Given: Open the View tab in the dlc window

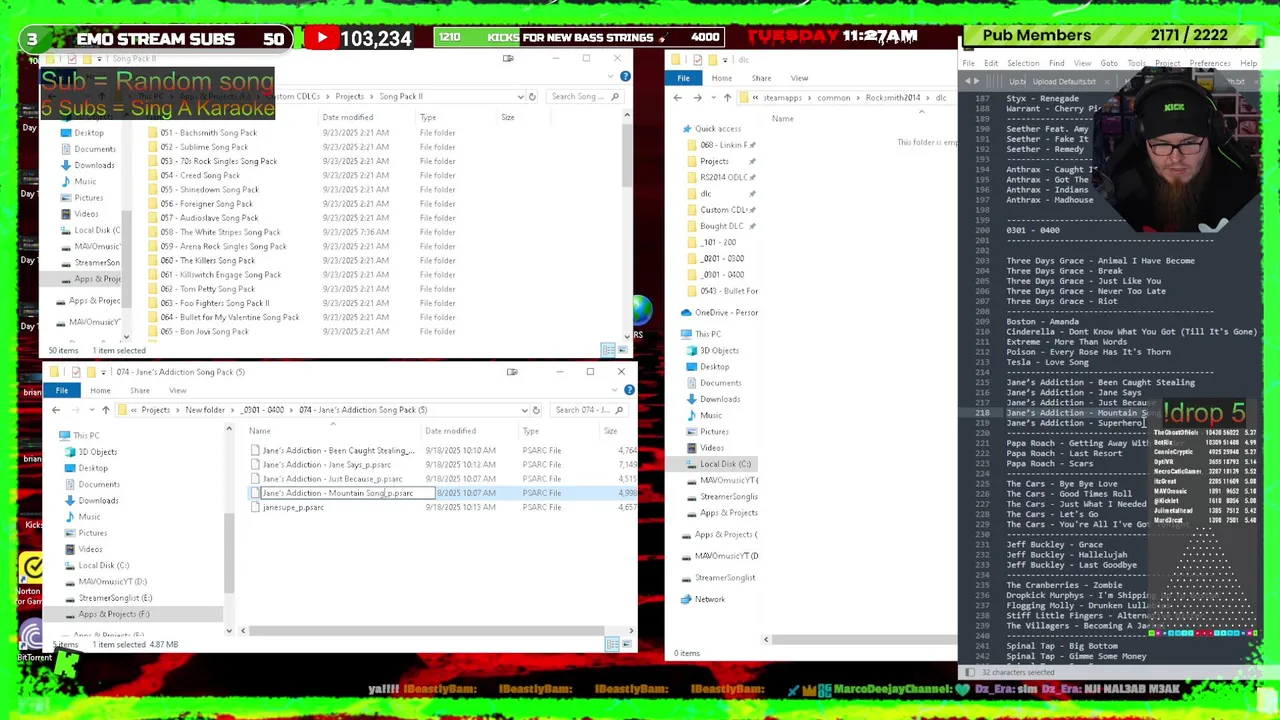Looking at the screenshot, I should 799,78.
